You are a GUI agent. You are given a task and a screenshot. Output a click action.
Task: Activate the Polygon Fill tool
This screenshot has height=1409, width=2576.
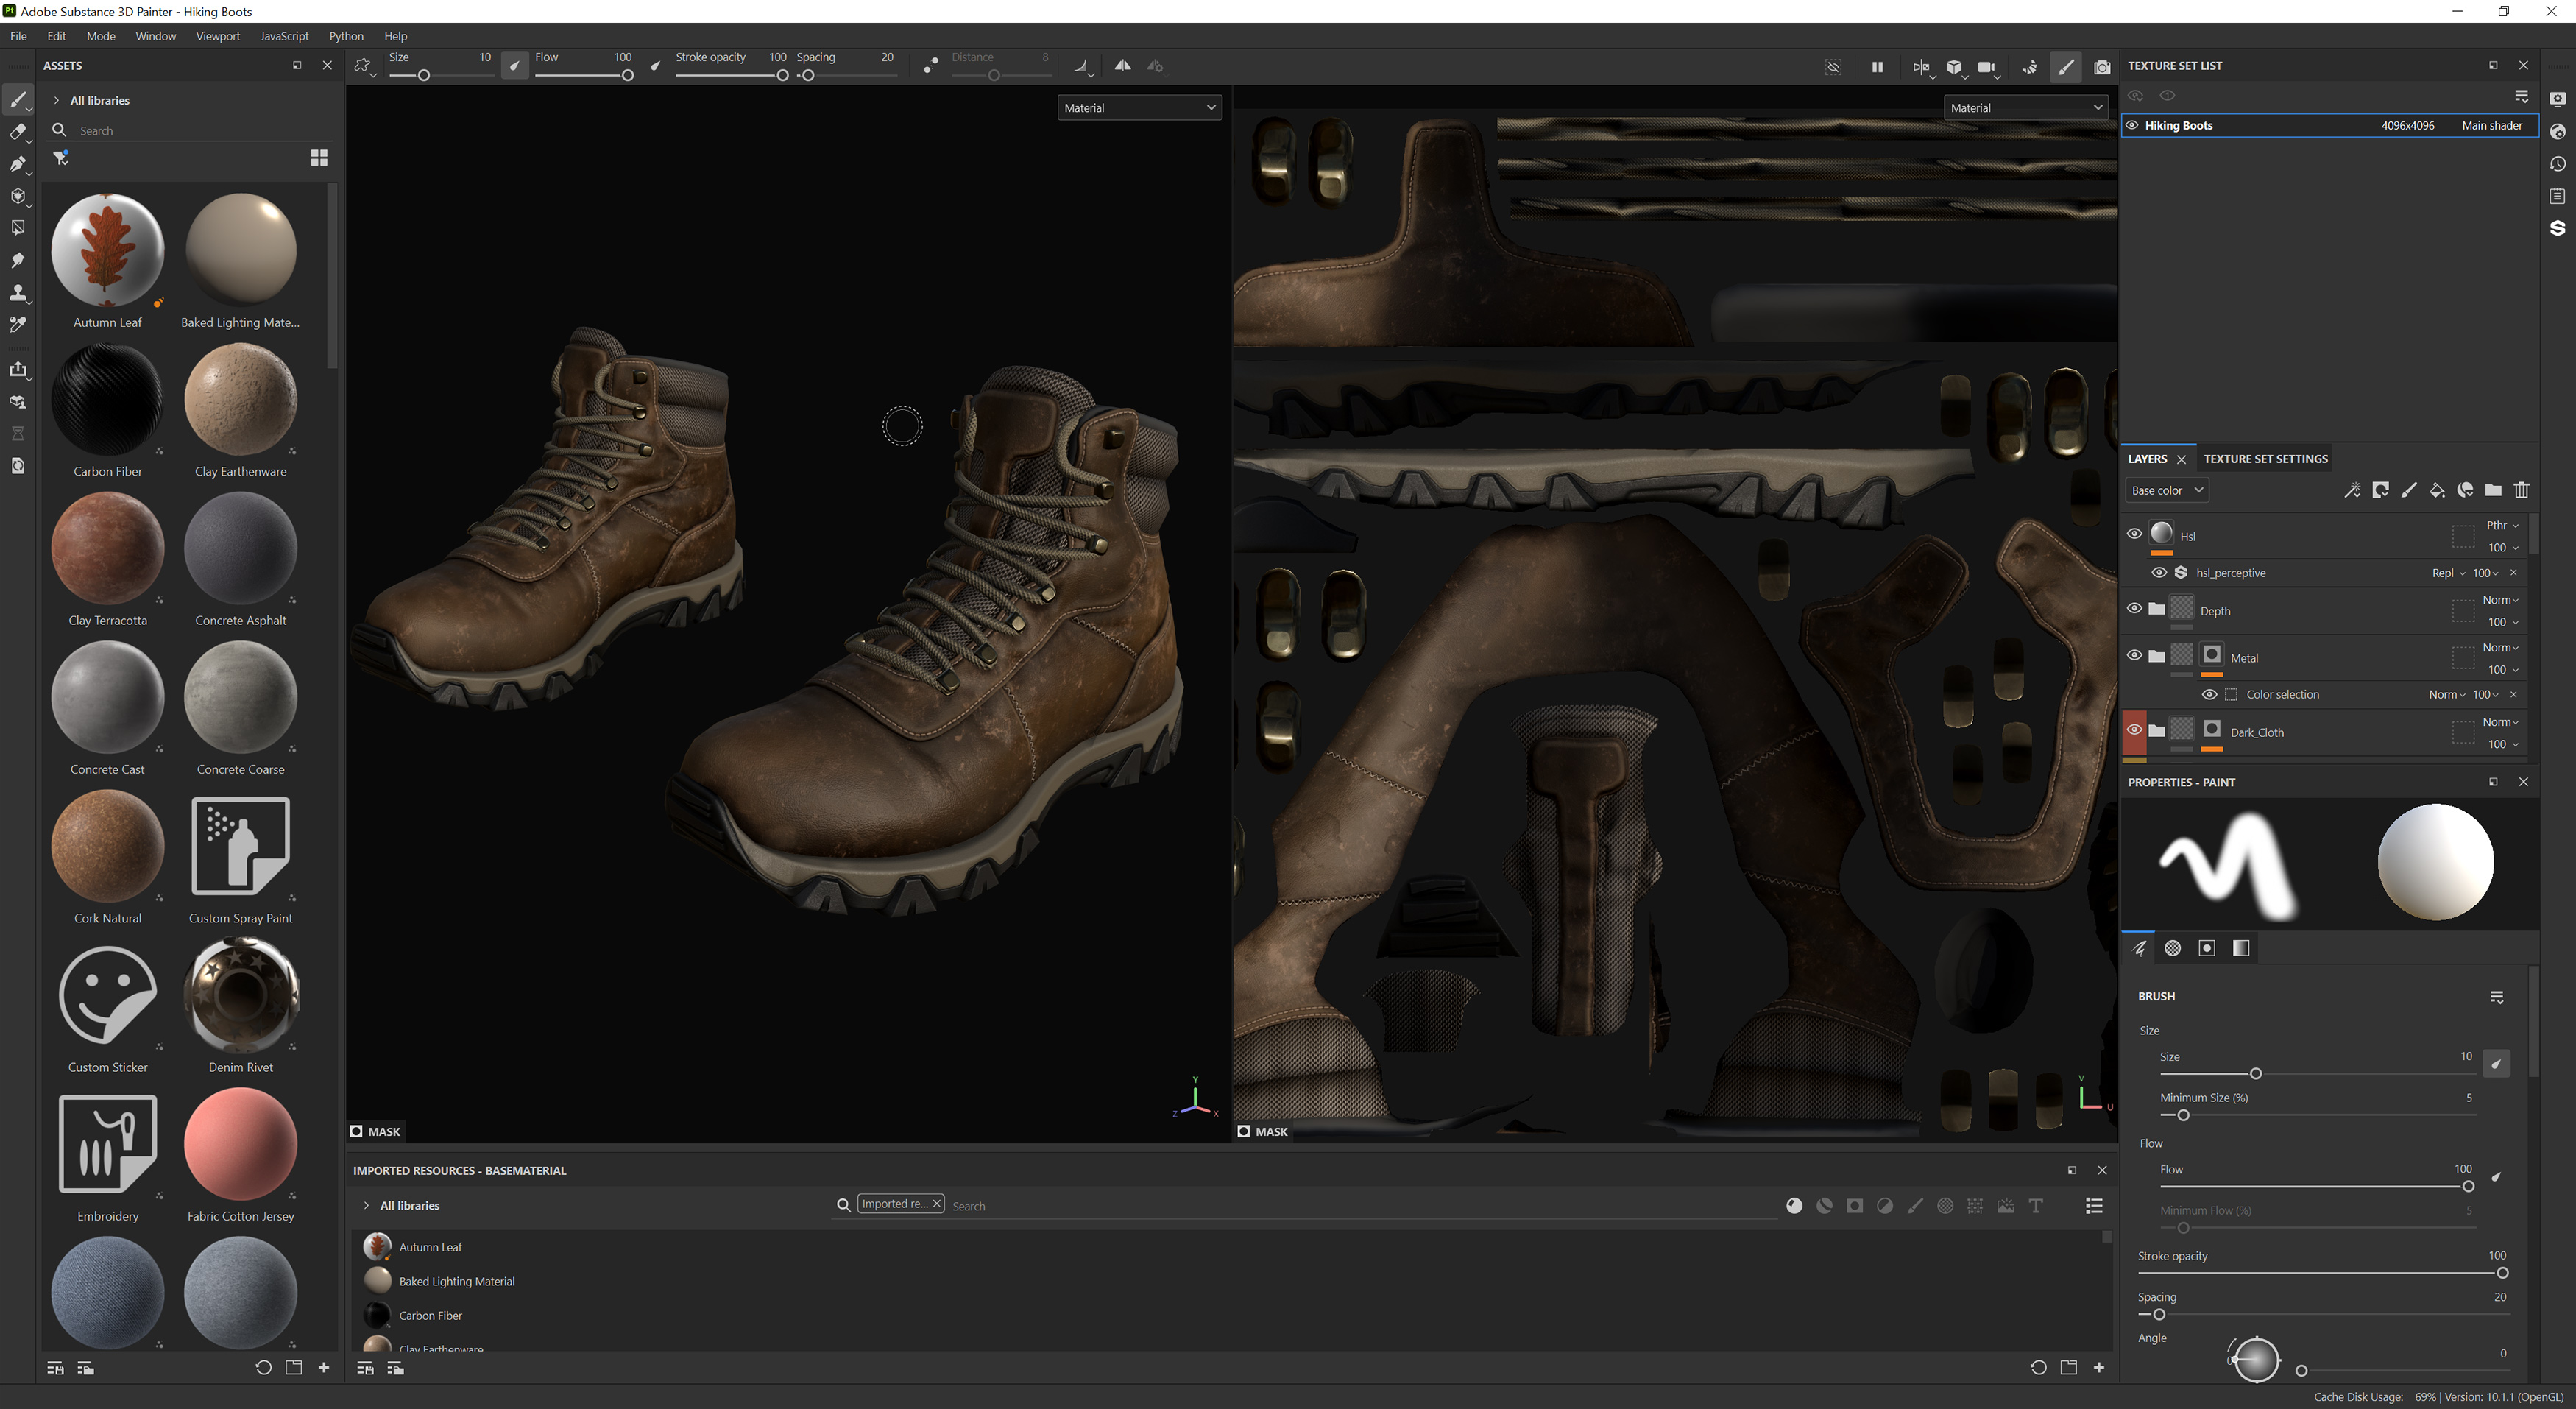pyautogui.click(x=18, y=228)
